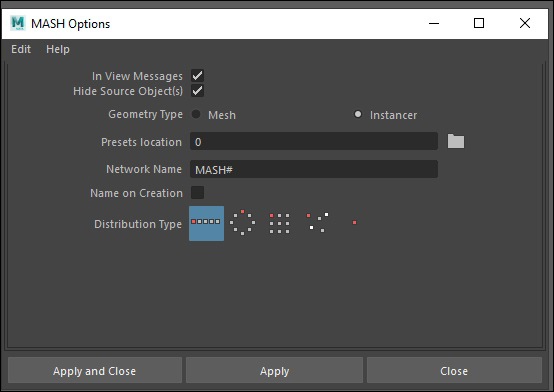
Task: Browse presets location with folder icon
Action: (x=456, y=141)
